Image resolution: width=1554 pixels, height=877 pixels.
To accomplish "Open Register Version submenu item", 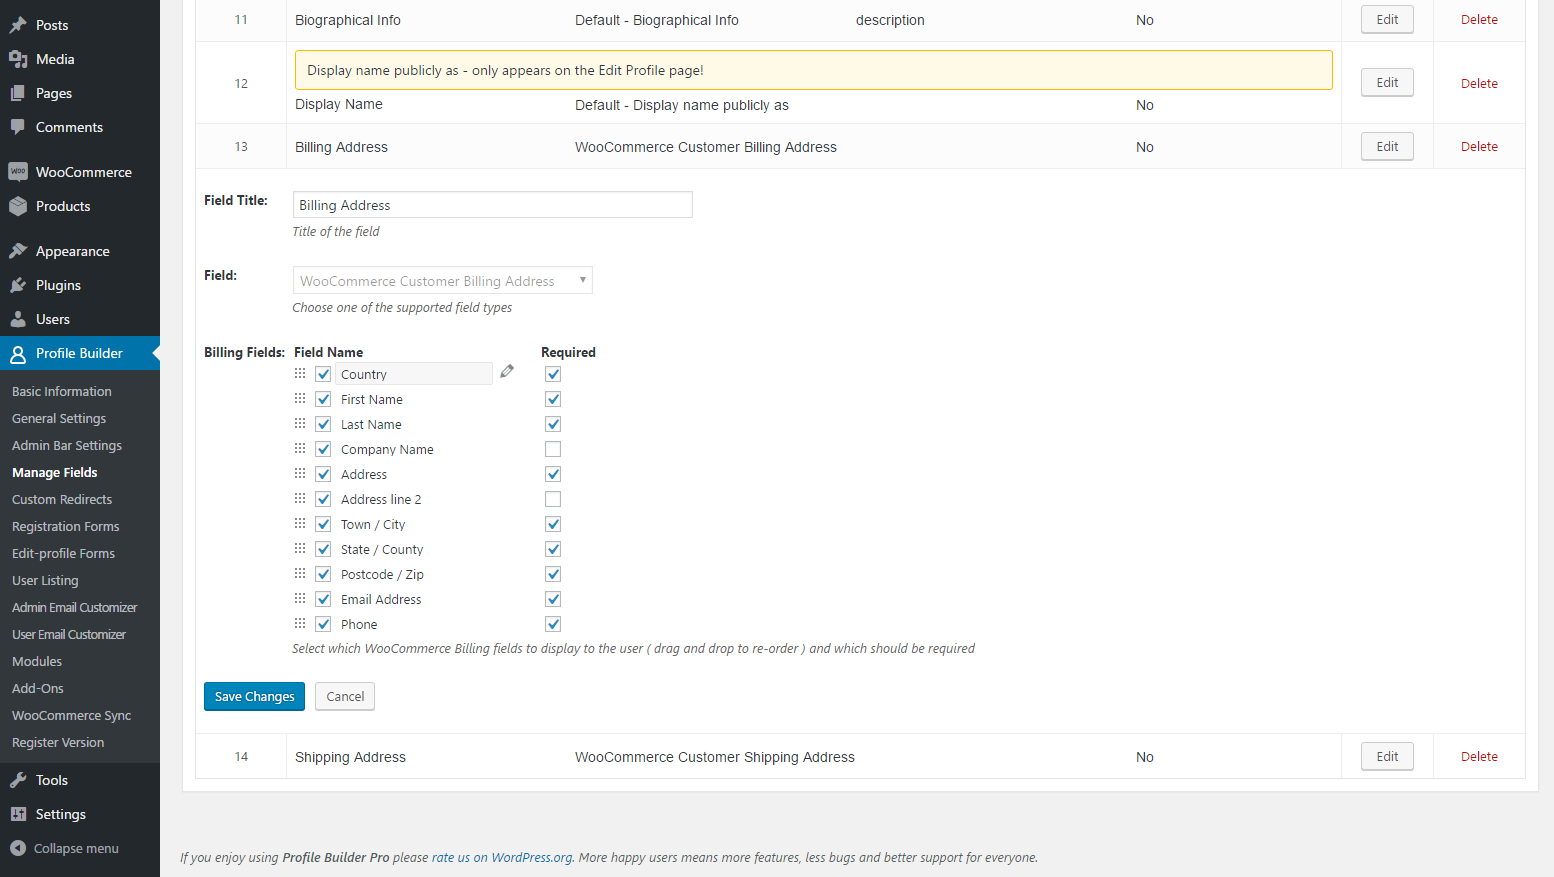I will 58,742.
